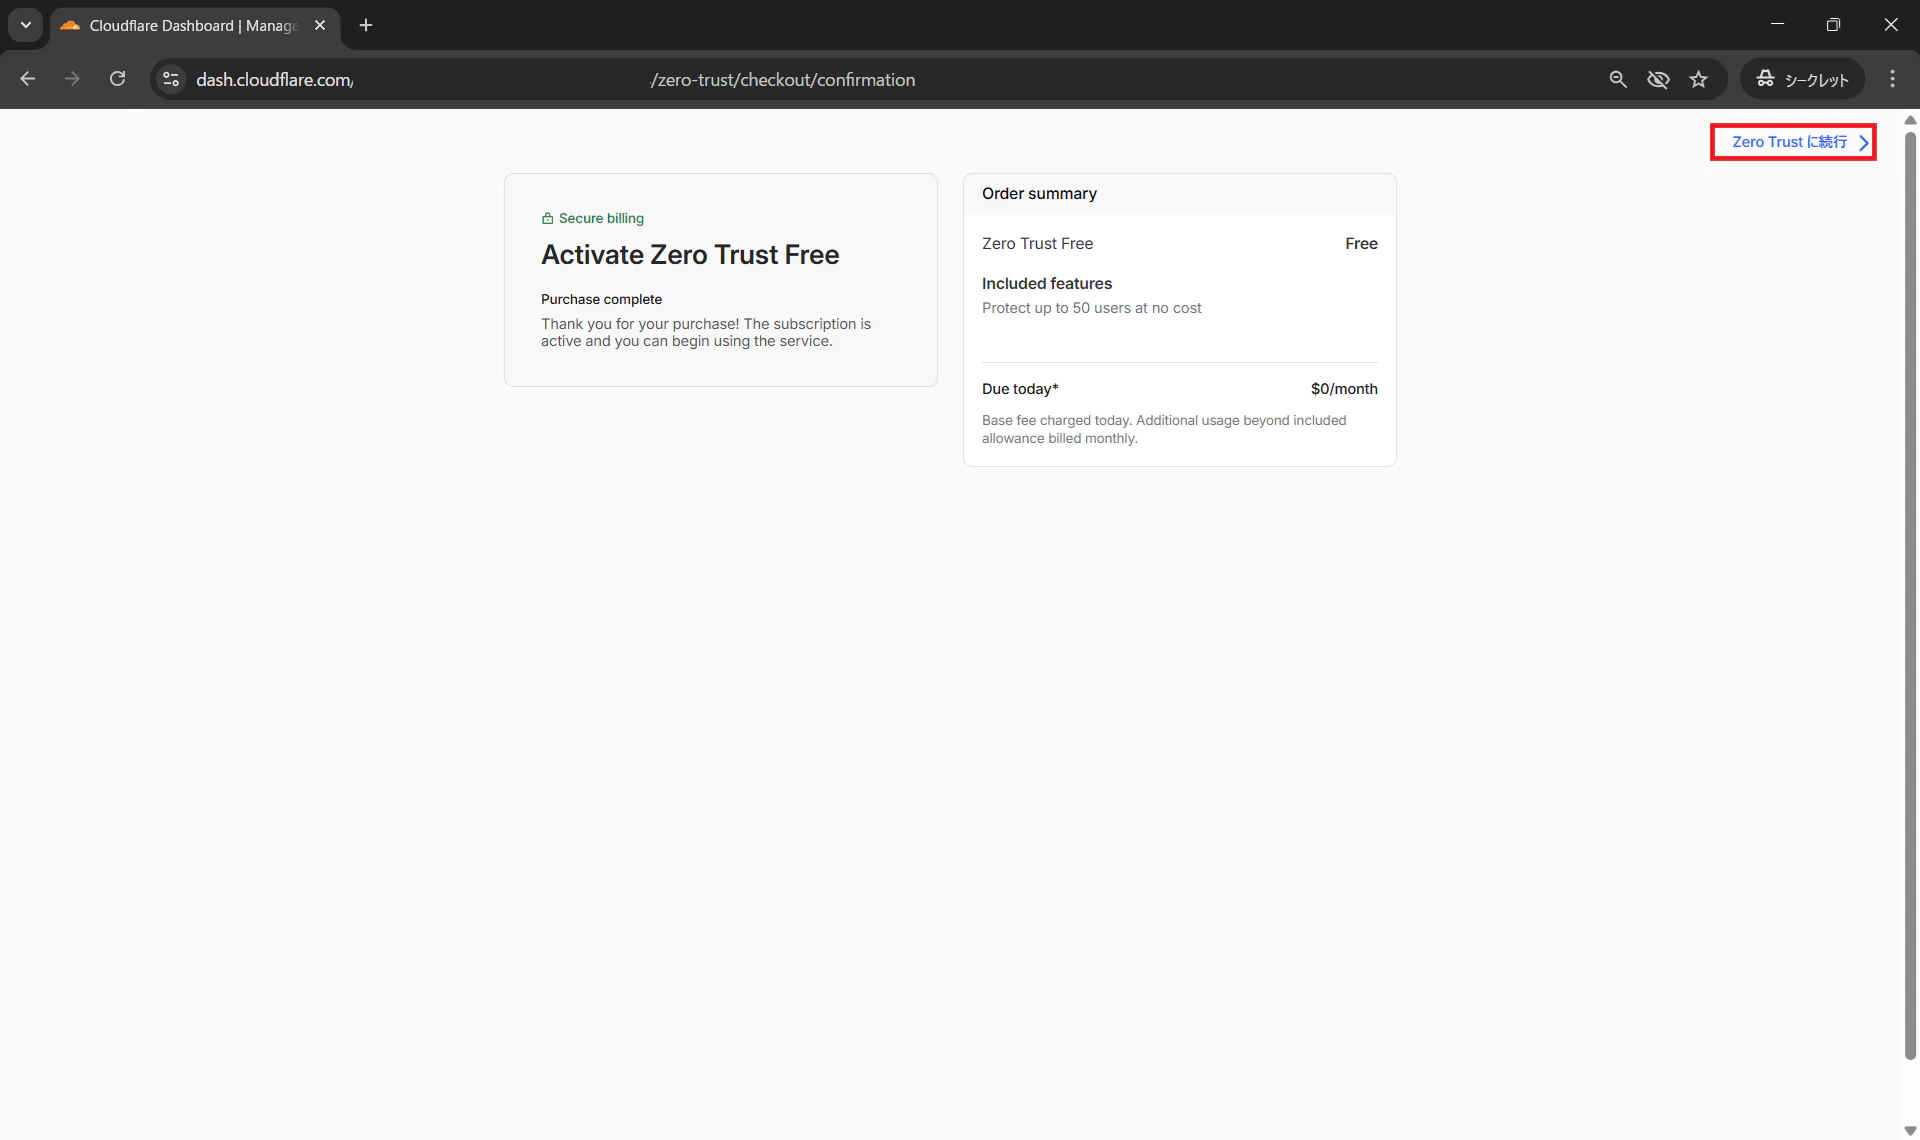The width and height of the screenshot is (1920, 1140).
Task: Click the browser forward arrow
Action: click(72, 79)
